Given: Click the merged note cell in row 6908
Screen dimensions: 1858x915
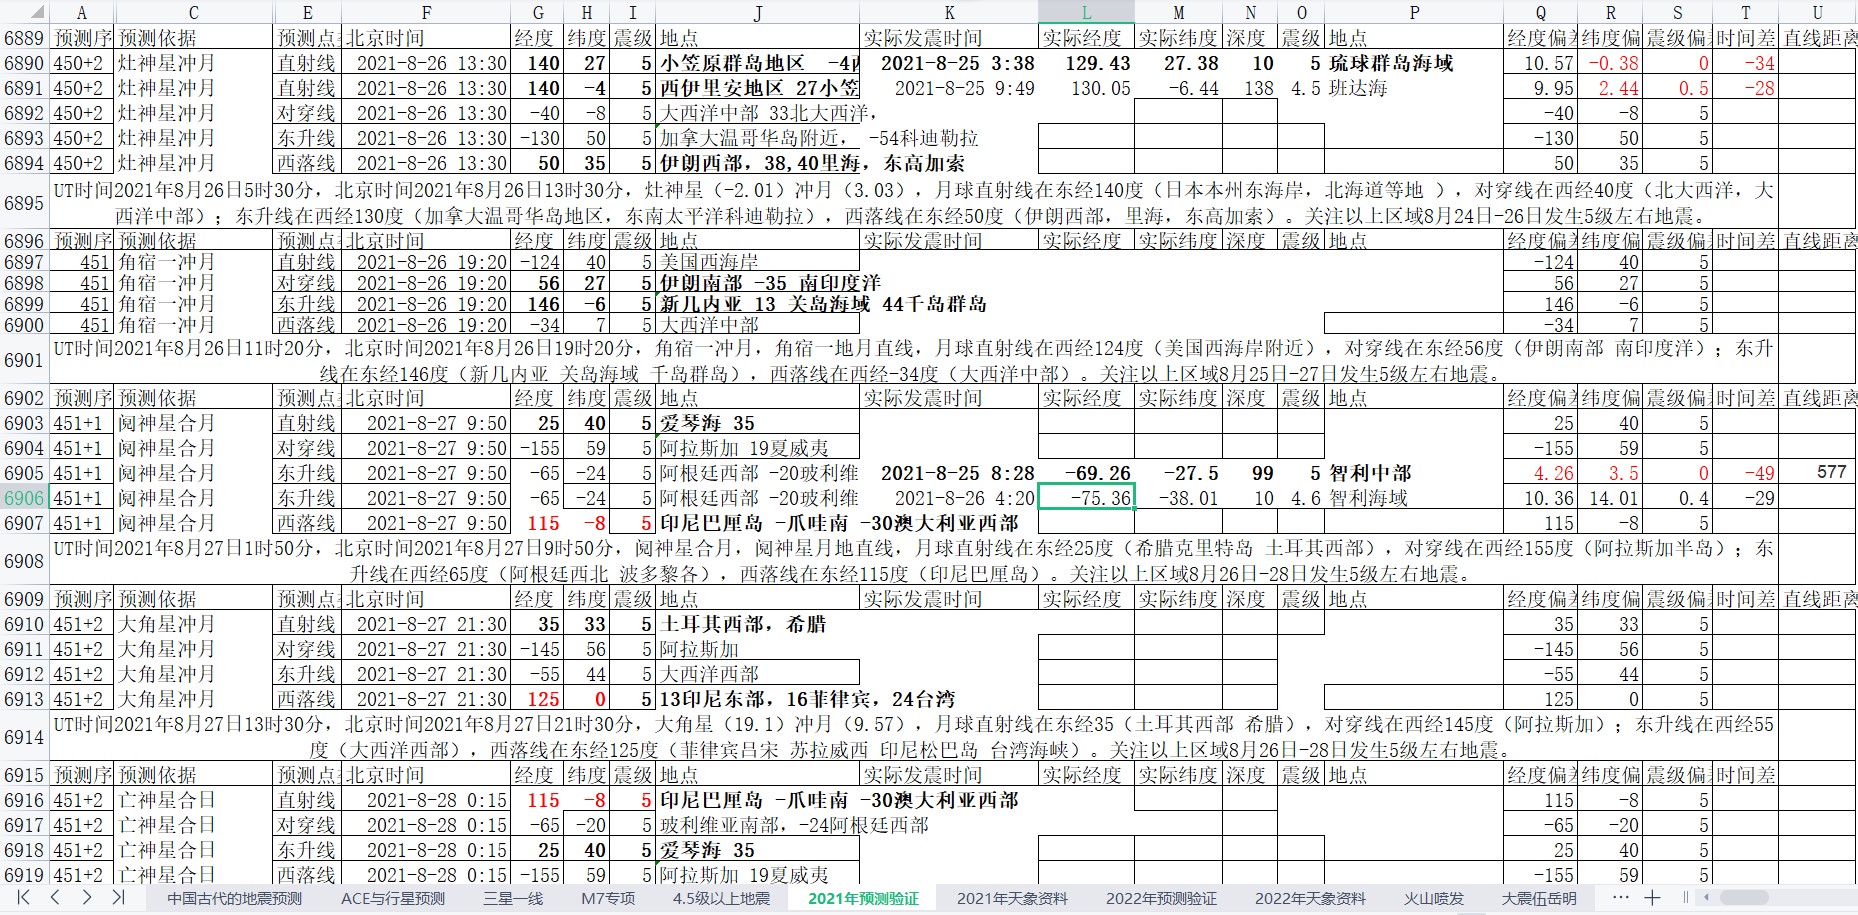Looking at the screenshot, I should point(914,561).
